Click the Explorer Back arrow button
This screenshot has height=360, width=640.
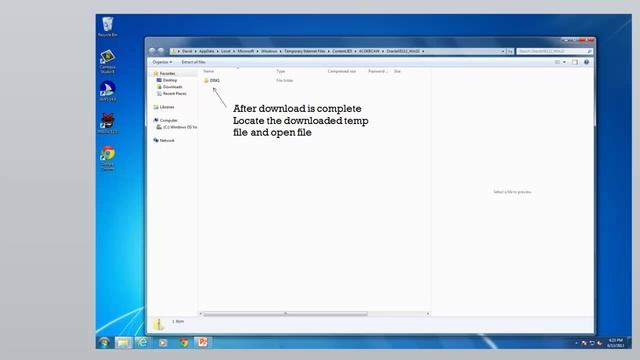click(x=152, y=51)
